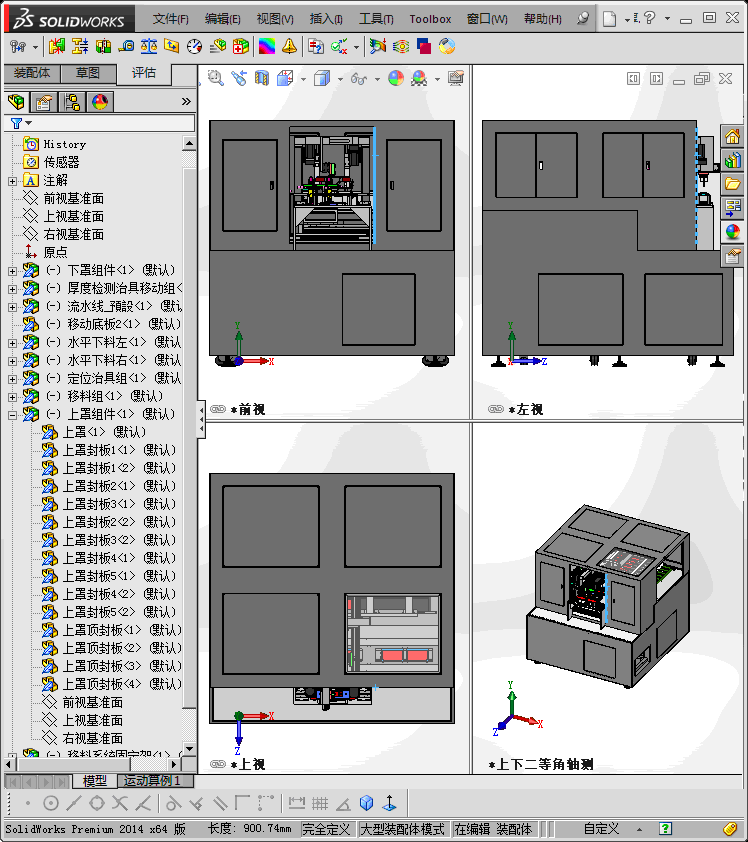Click the status bar help icon
The height and width of the screenshot is (842, 748).
pos(665,829)
